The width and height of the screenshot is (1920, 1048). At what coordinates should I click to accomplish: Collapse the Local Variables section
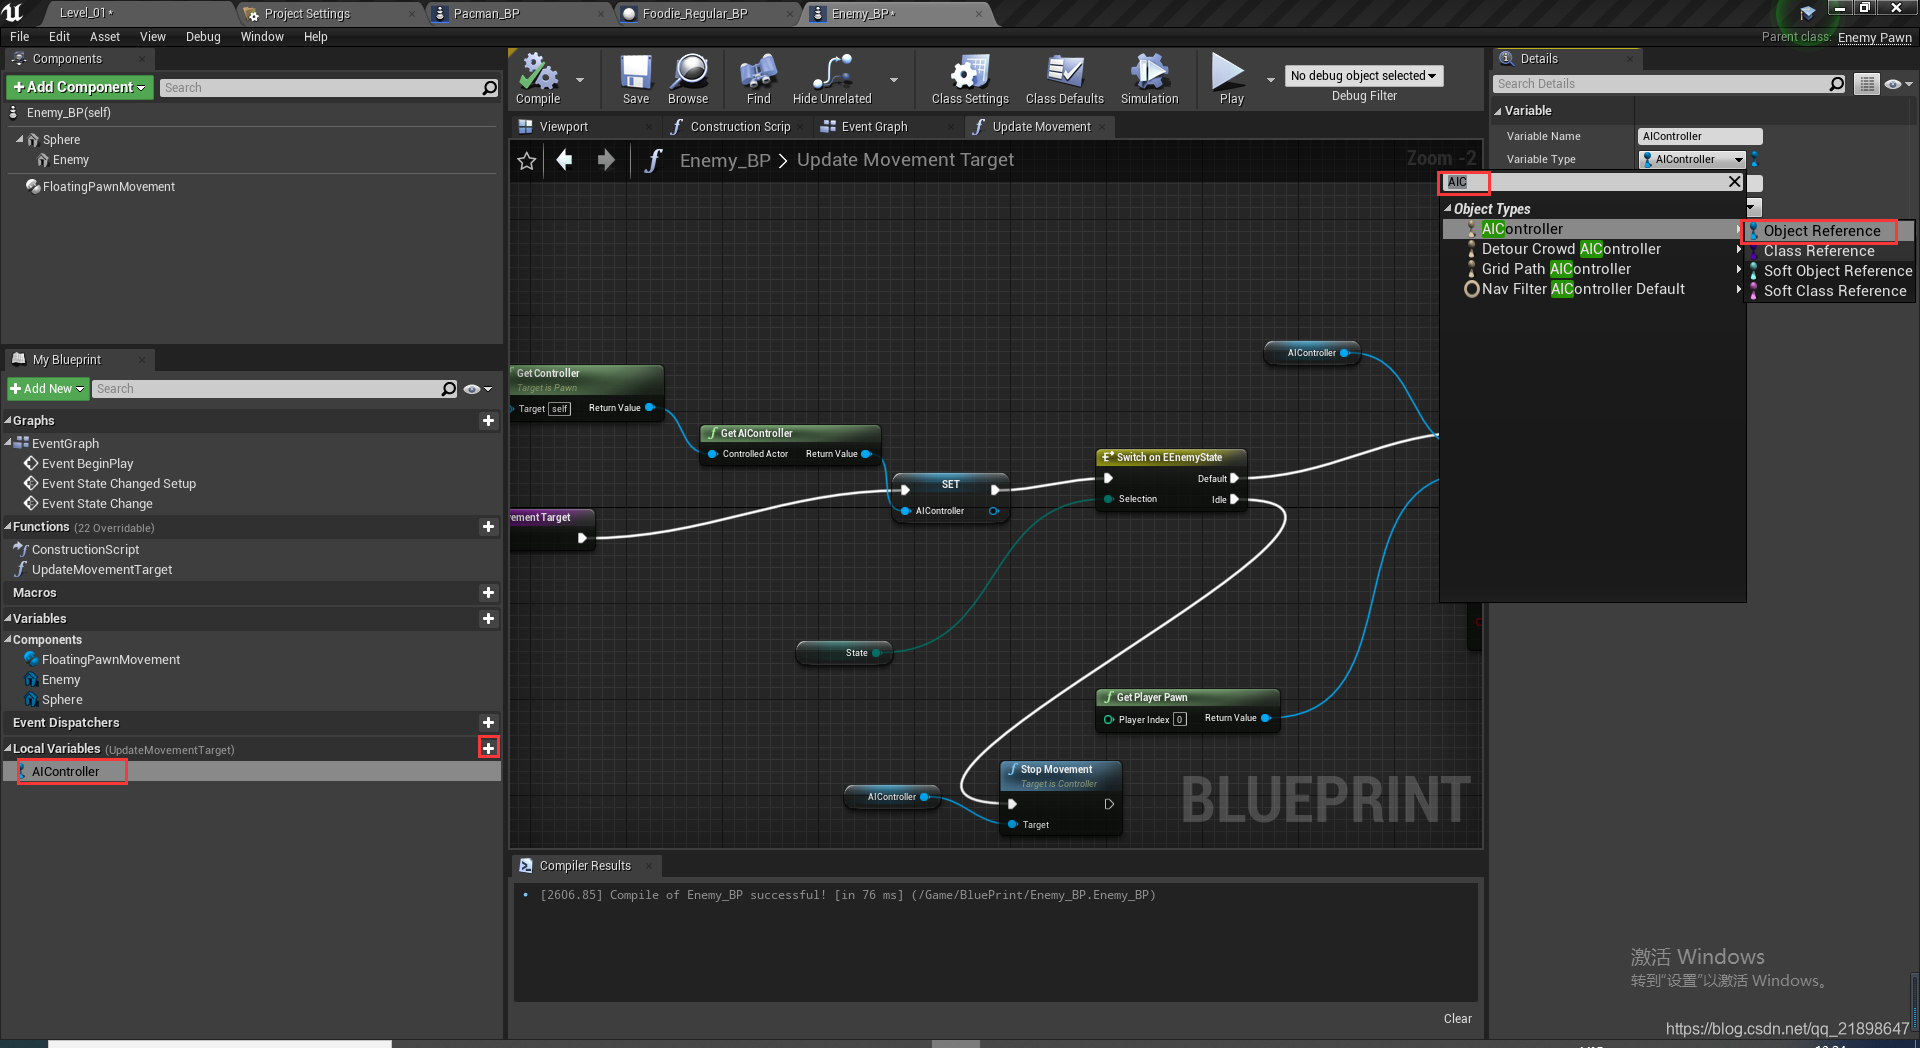[x=8, y=748]
